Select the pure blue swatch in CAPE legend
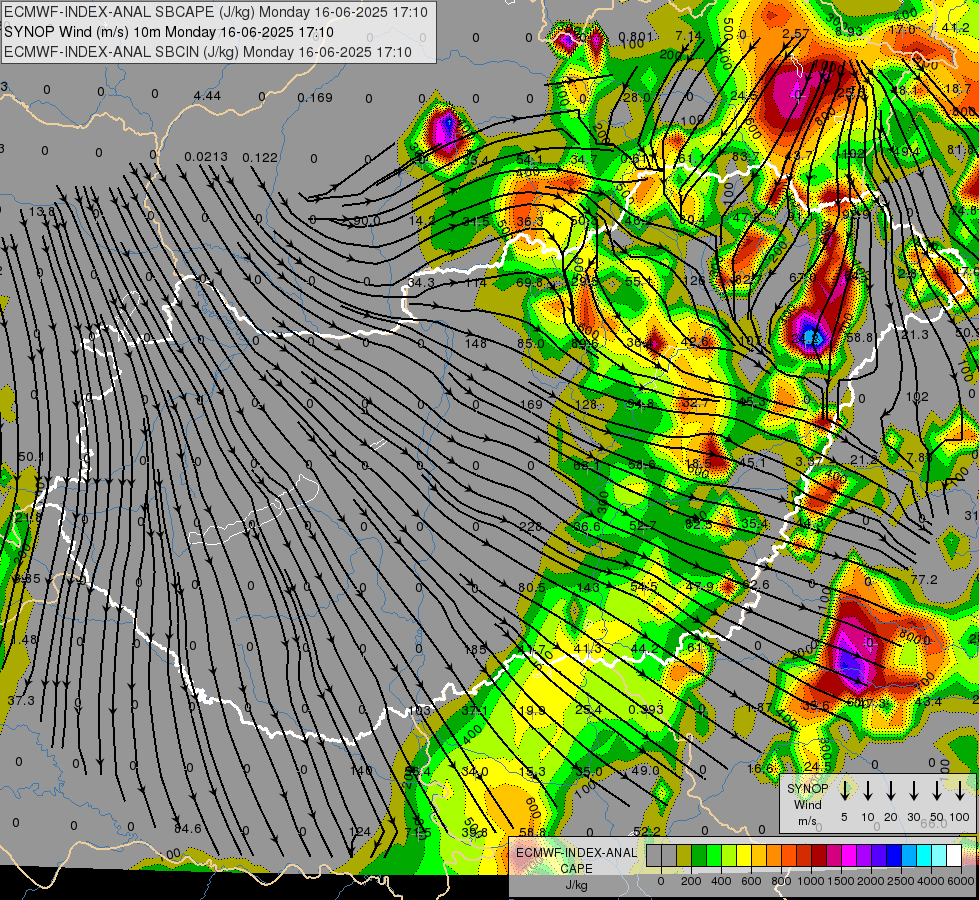The height and width of the screenshot is (900, 979). tap(894, 855)
